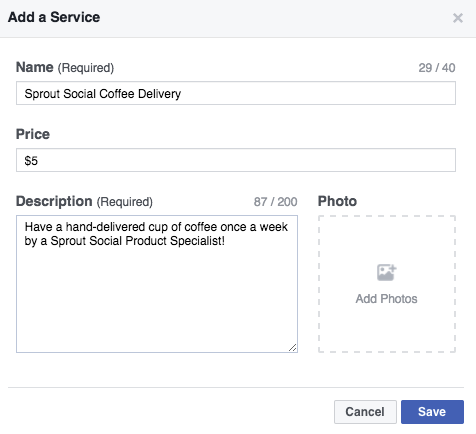Click the empty top area of dashed photo dropzone
476x434 pixels.
pos(387,237)
